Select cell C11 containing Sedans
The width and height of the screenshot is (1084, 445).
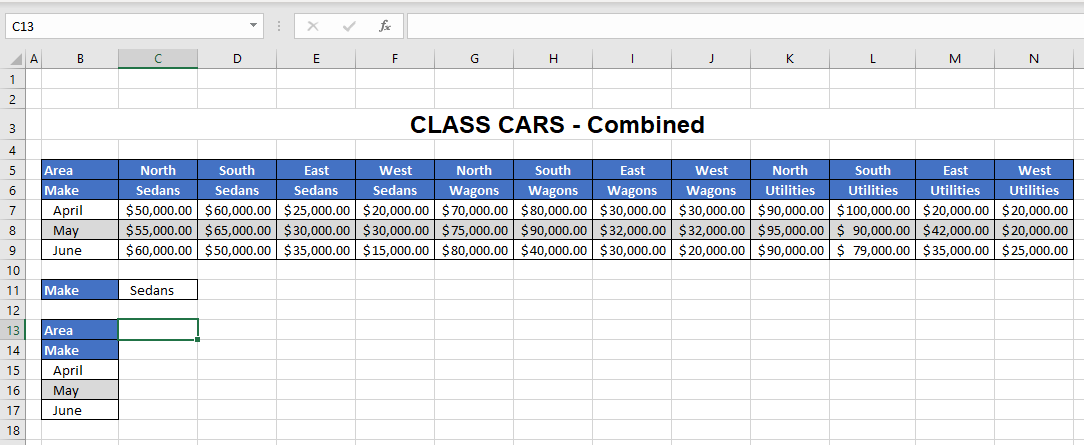pyautogui.click(x=158, y=290)
